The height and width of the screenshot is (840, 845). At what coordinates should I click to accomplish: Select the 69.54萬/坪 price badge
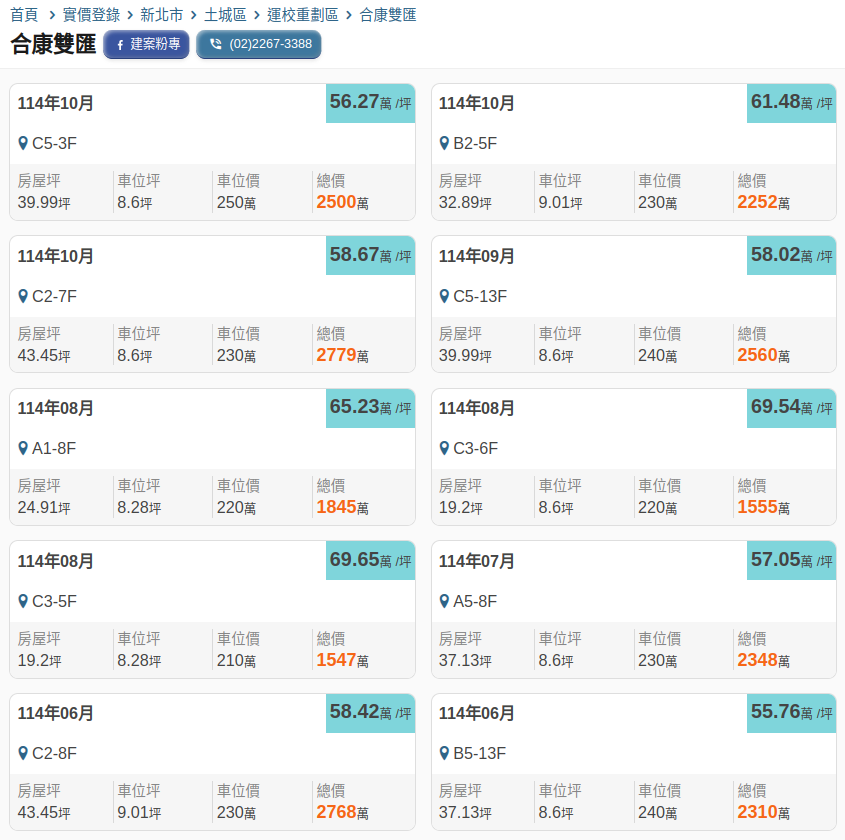[791, 408]
